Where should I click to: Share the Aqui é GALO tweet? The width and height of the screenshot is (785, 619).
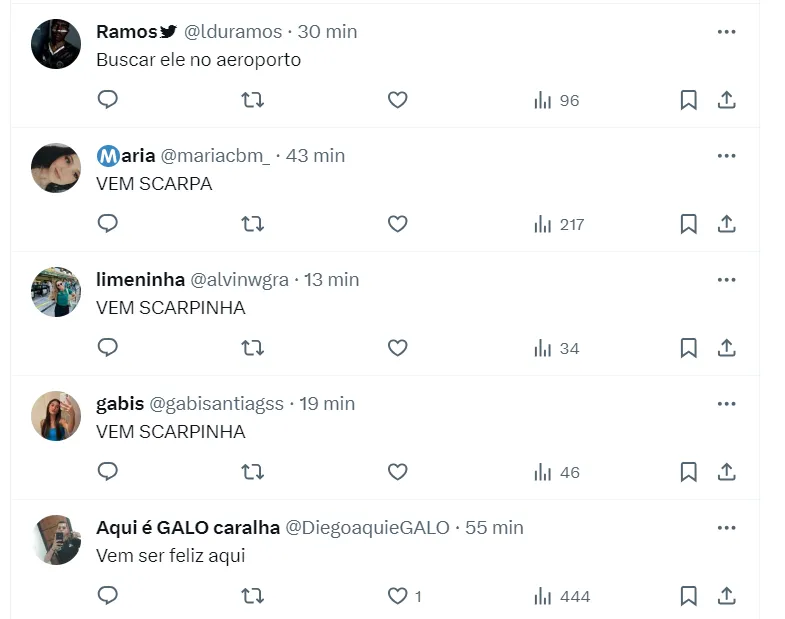click(727, 596)
